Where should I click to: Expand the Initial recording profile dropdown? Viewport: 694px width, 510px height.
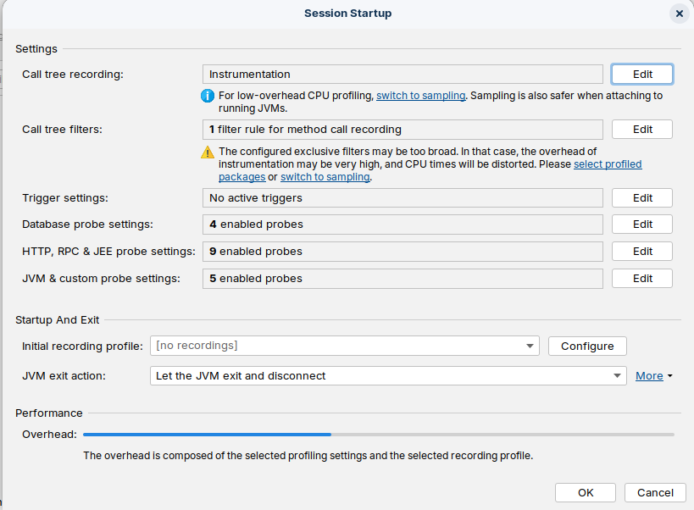[x=531, y=346]
